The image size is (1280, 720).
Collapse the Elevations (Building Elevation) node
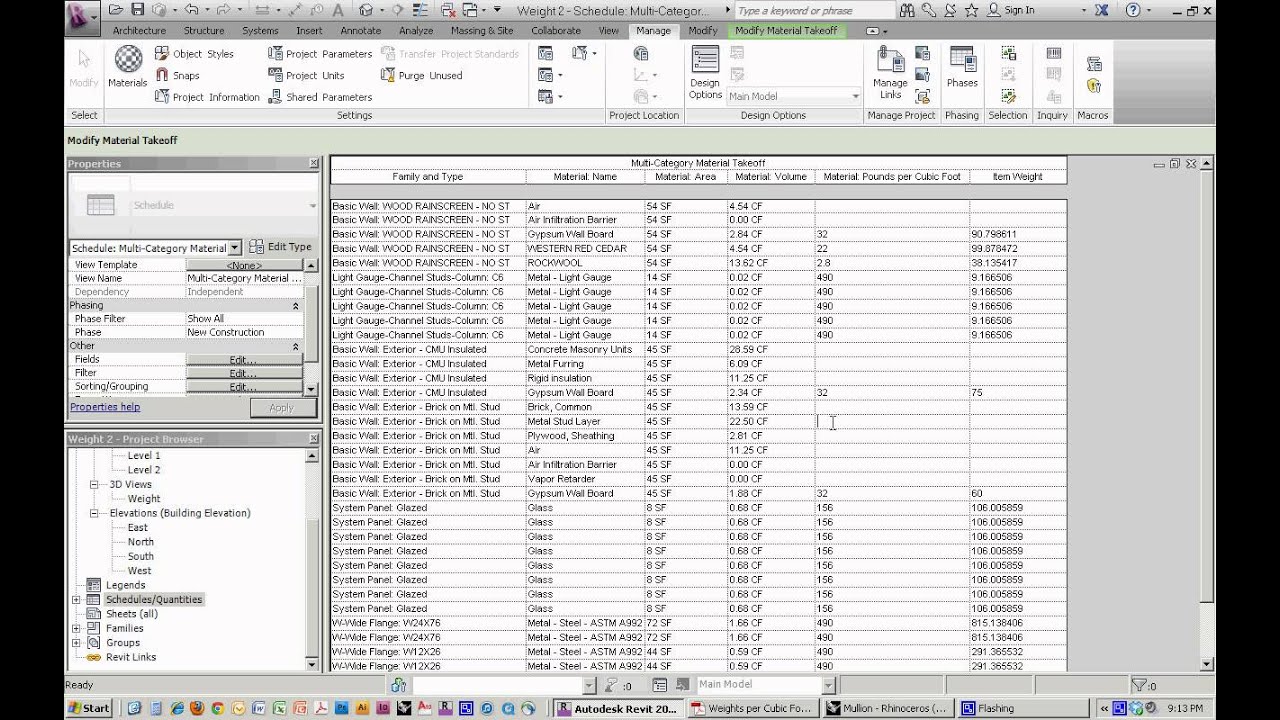point(93,513)
